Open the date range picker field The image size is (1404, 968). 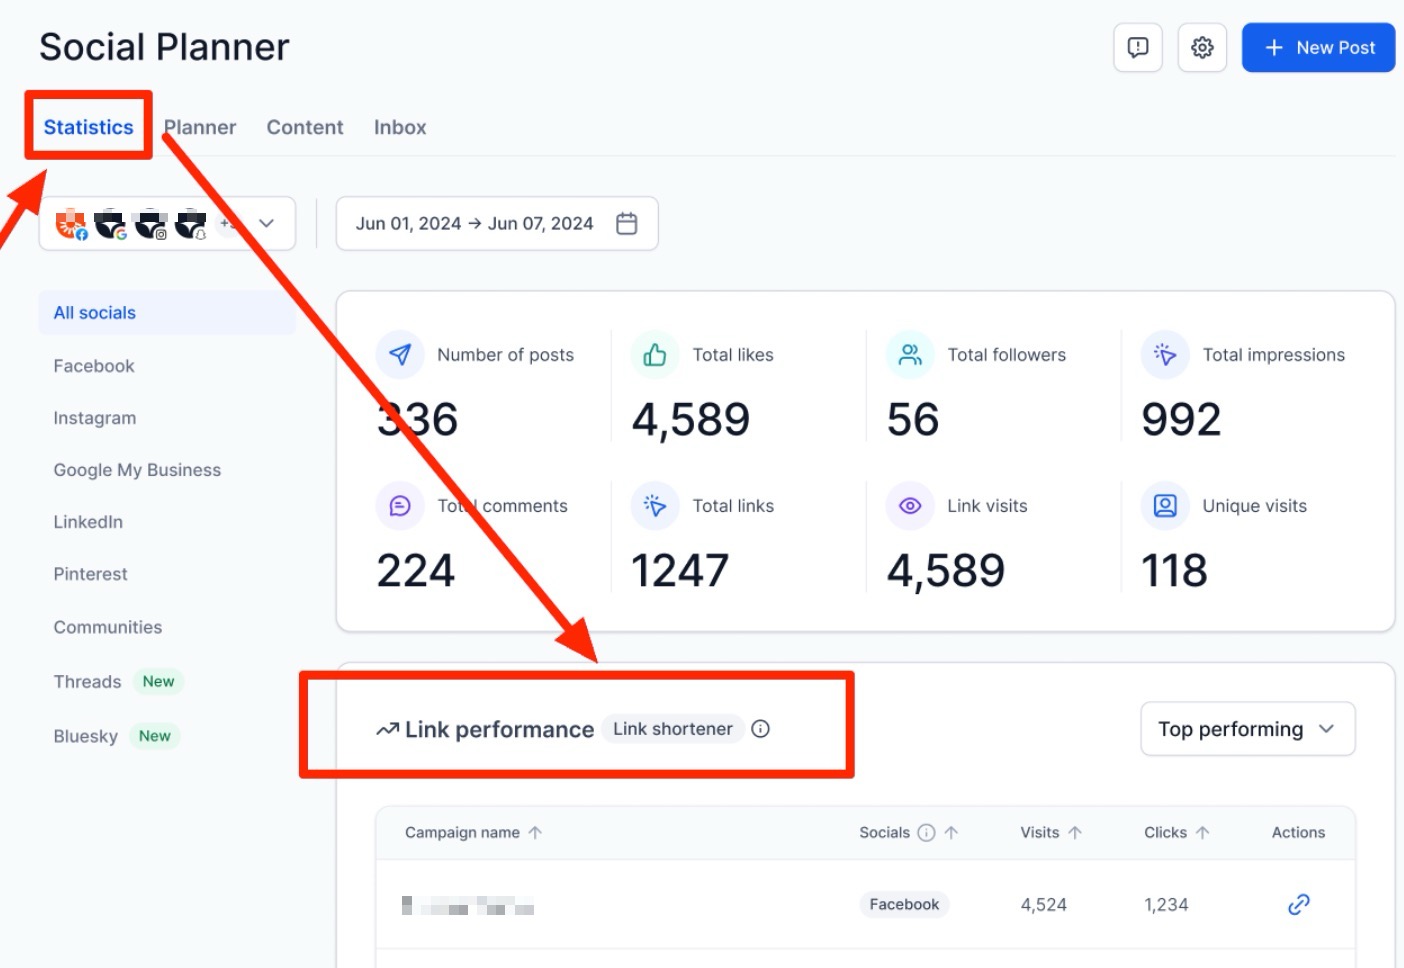pyautogui.click(x=497, y=223)
